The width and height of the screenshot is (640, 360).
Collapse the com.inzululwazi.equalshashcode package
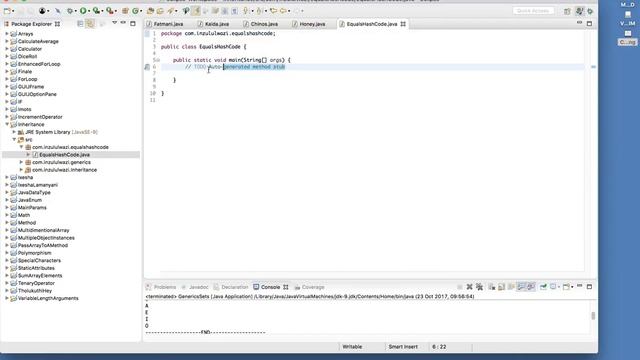coord(21,147)
